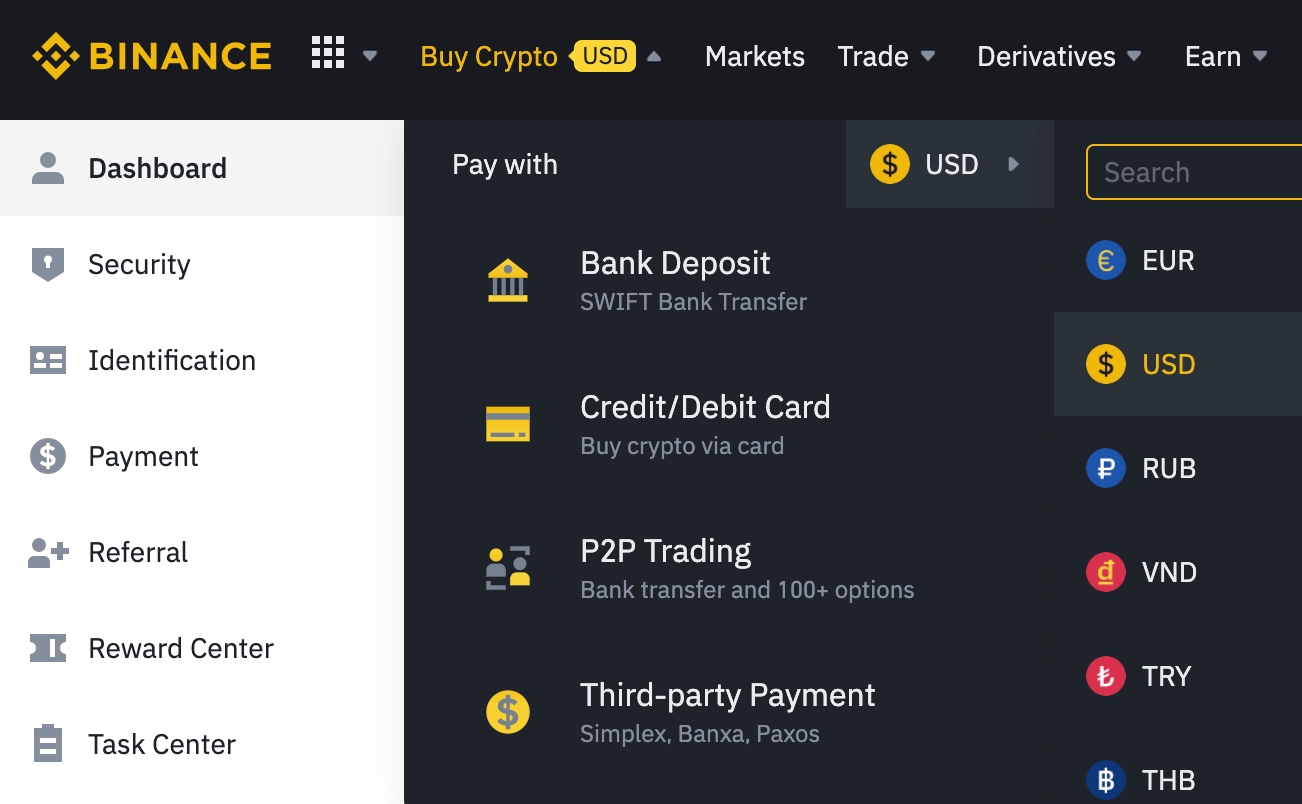
Task: Expand the Pay with USD currency selector
Action: (x=948, y=164)
